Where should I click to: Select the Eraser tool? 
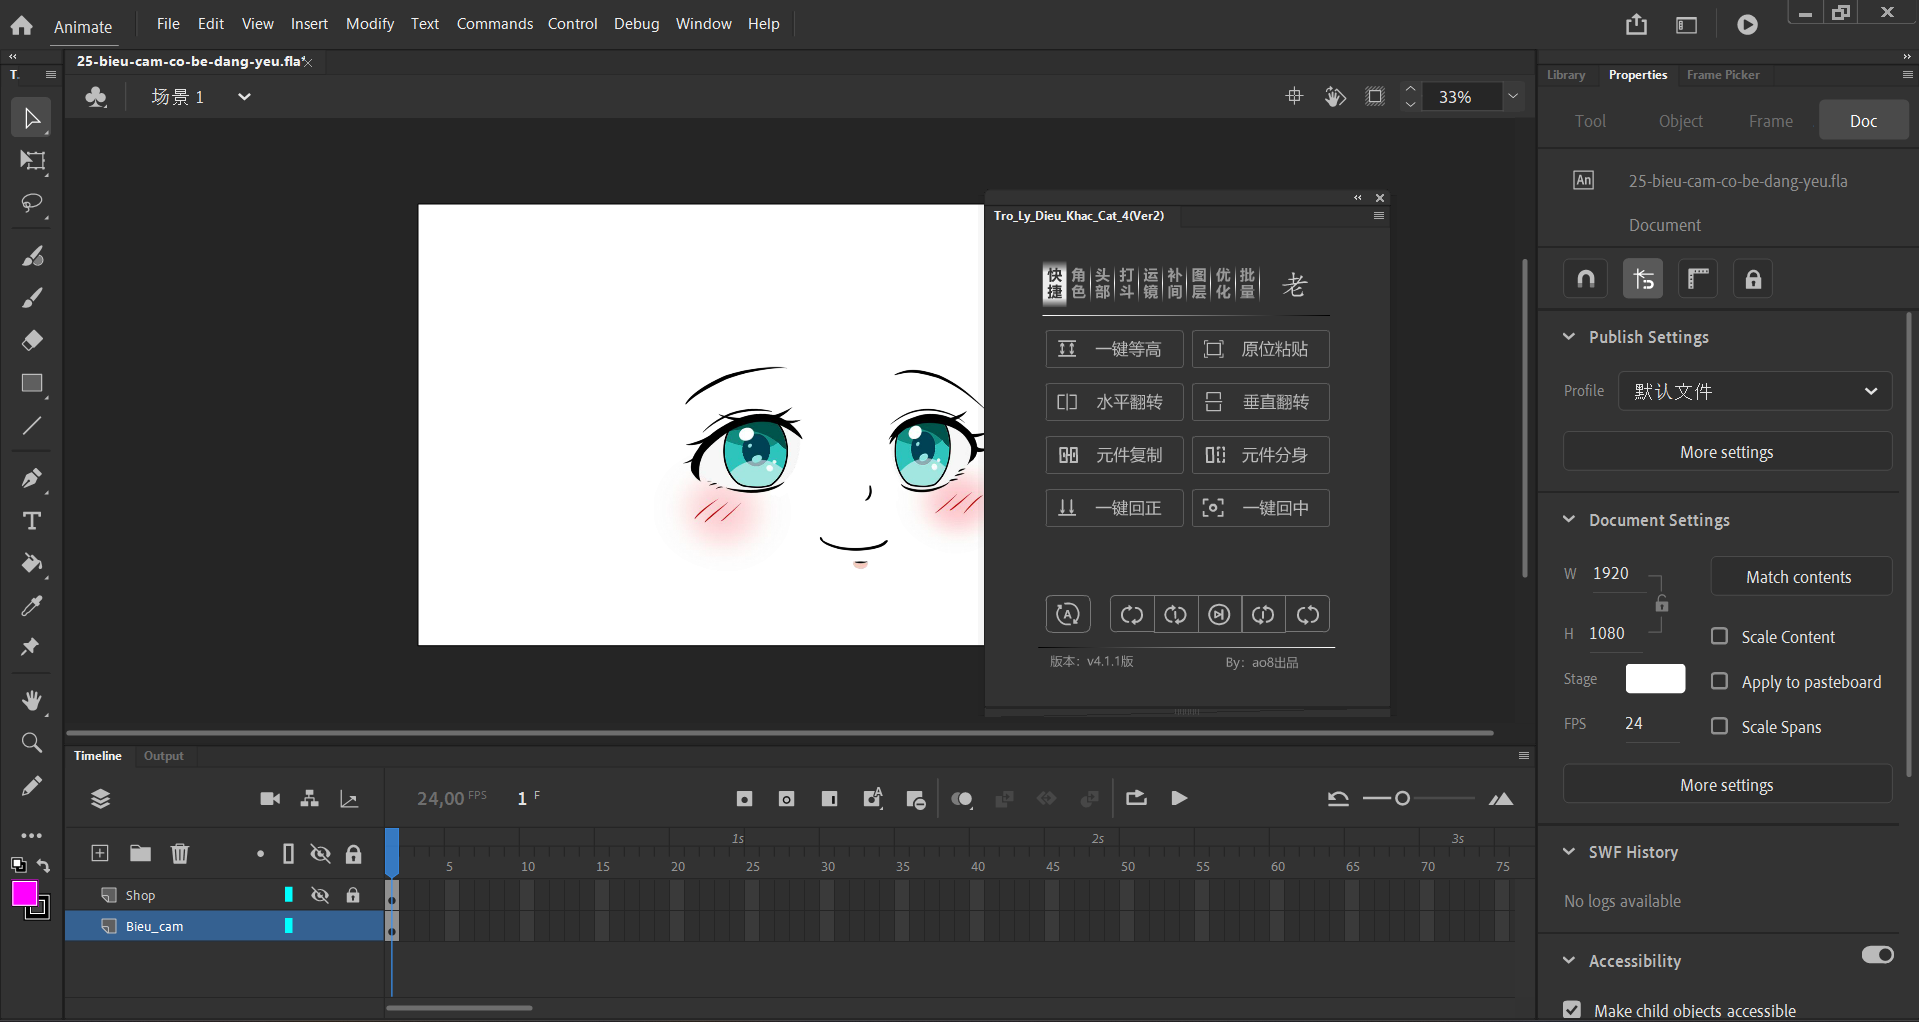pos(32,341)
